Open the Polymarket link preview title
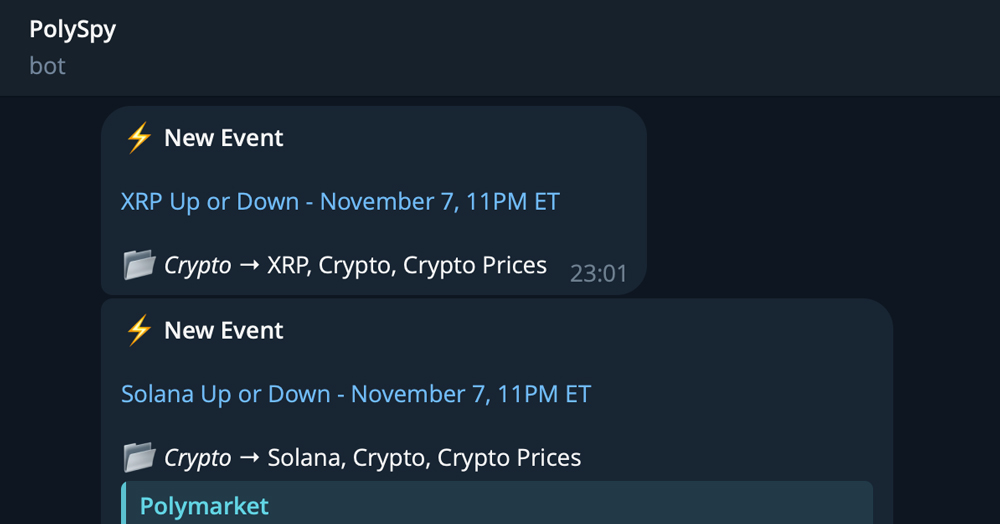Image resolution: width=1000 pixels, height=524 pixels. (x=204, y=506)
